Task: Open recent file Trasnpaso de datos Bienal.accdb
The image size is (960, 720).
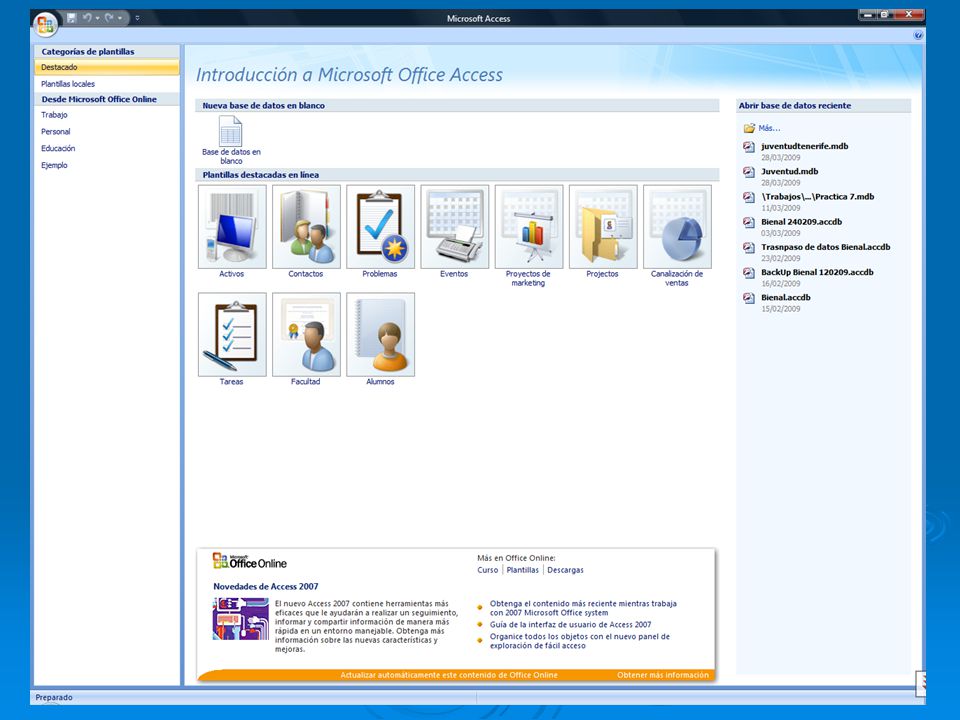Action: (x=825, y=247)
